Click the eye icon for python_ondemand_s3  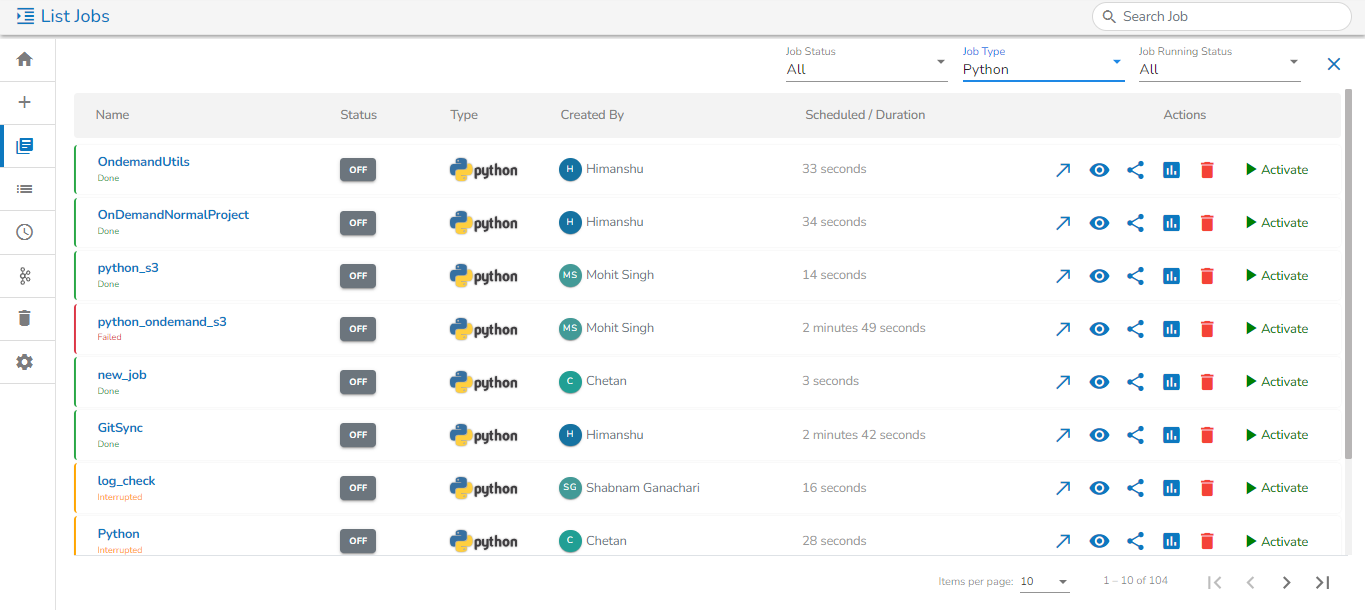tap(1099, 329)
